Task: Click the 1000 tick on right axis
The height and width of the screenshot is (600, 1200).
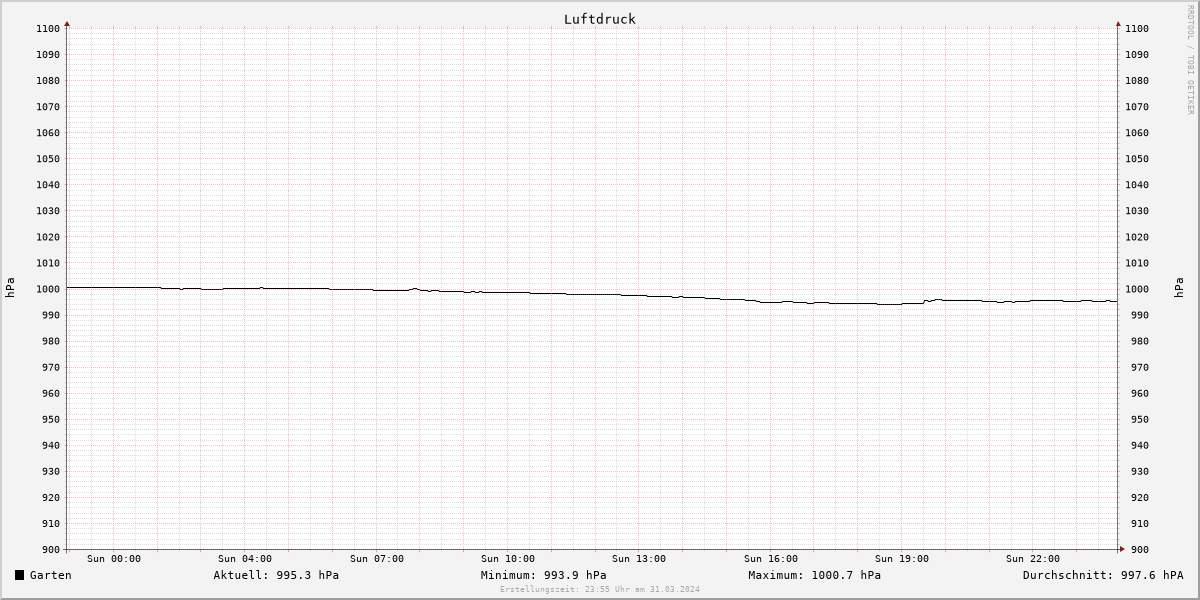Action: pyautogui.click(x=1137, y=289)
